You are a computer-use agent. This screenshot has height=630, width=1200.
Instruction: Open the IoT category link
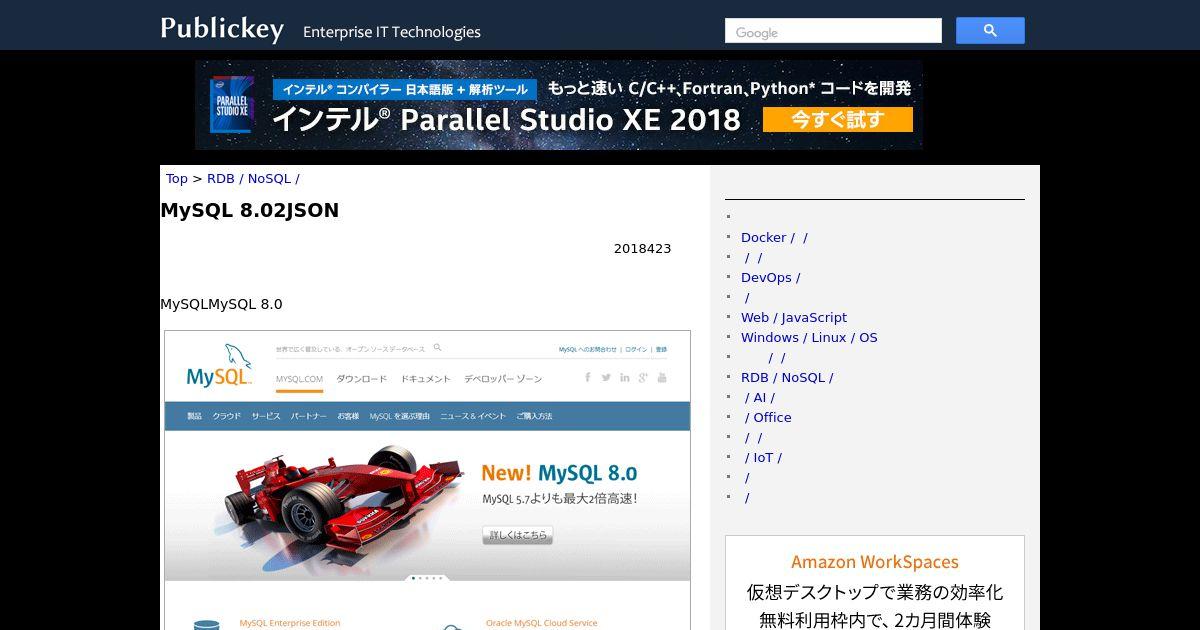(x=763, y=458)
